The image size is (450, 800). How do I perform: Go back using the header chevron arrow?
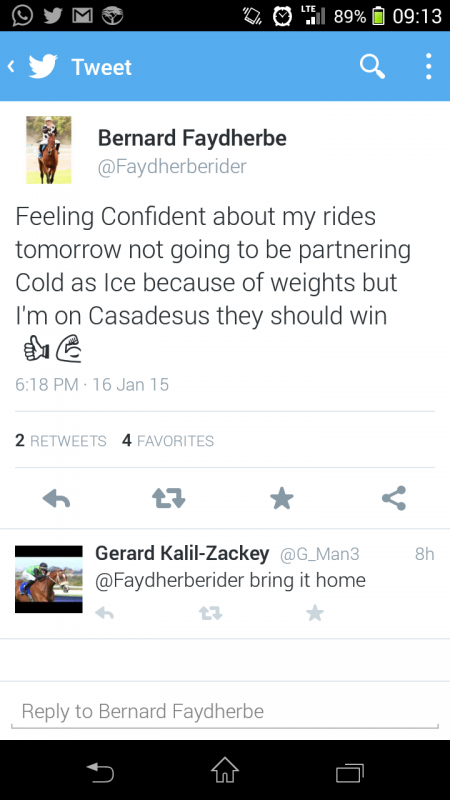click(x=11, y=66)
